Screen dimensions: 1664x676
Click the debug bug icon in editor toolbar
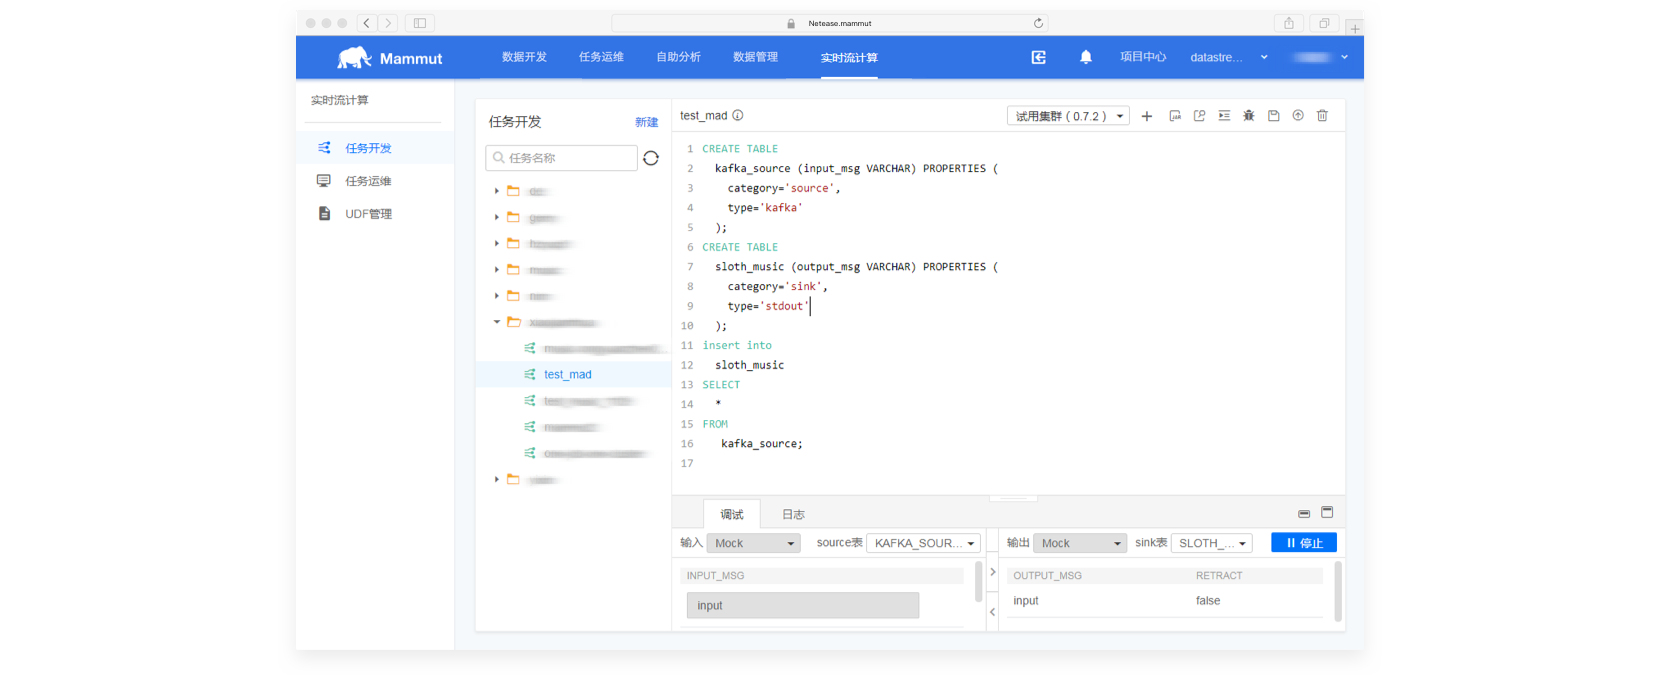click(1248, 116)
